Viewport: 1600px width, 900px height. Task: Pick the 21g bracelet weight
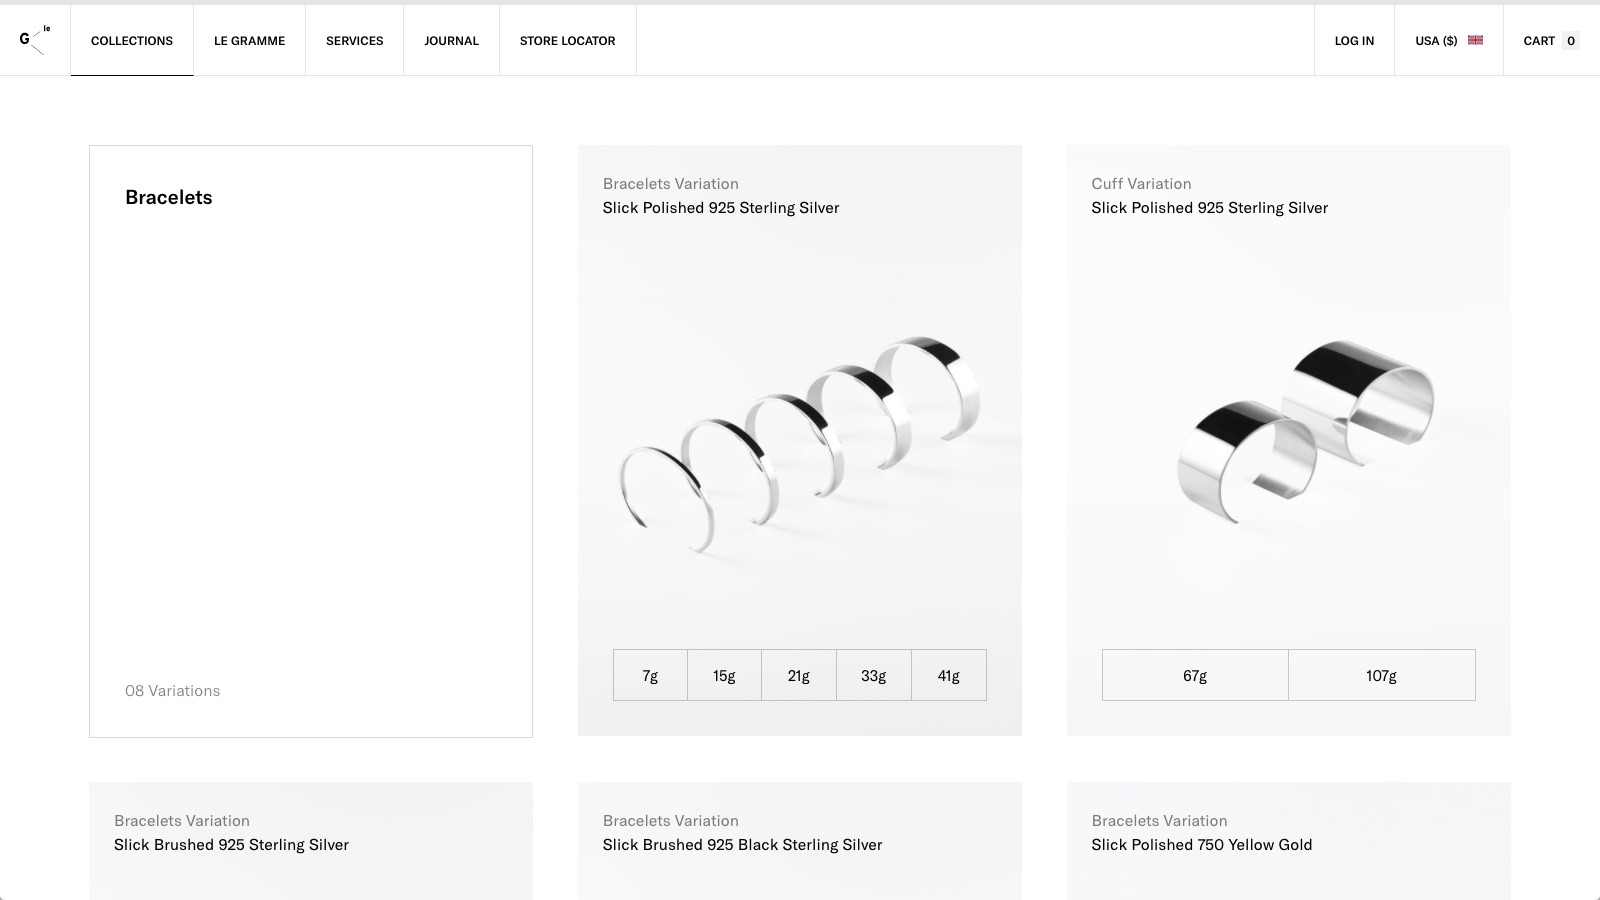point(799,676)
